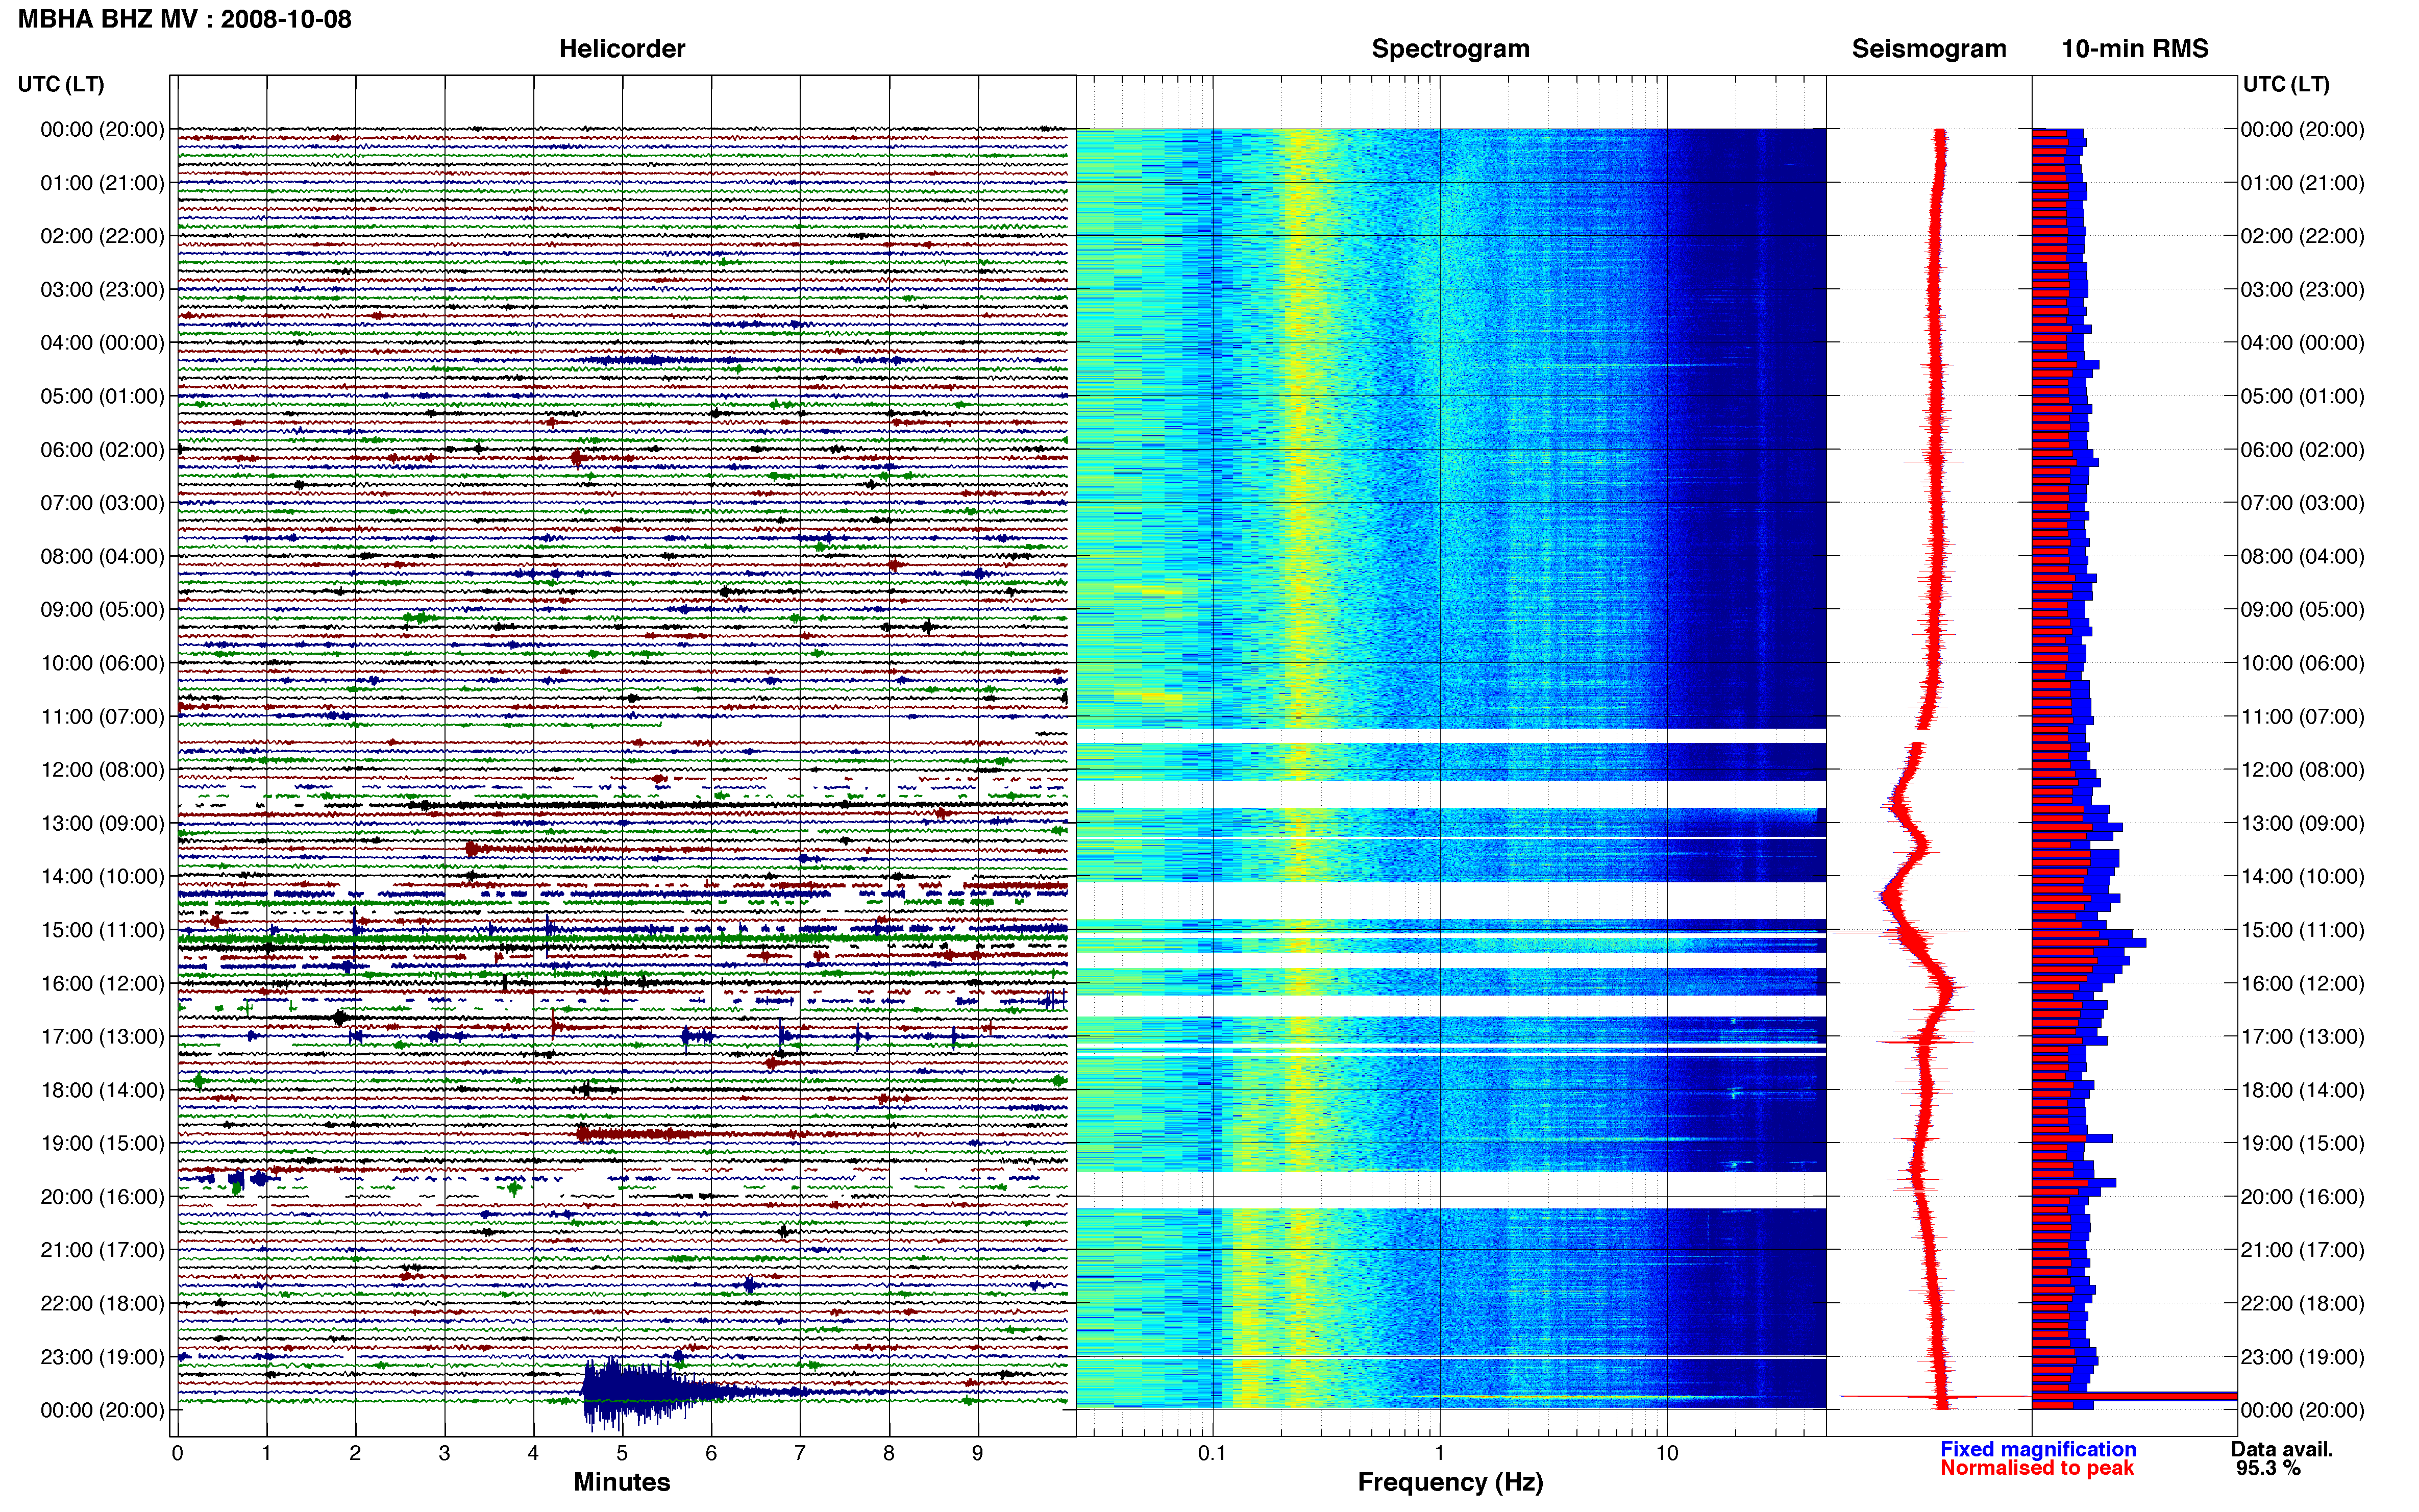Click "08:00 (04:00)" on the left time axis
This screenshot has width=2419, height=1512.
coord(102,556)
